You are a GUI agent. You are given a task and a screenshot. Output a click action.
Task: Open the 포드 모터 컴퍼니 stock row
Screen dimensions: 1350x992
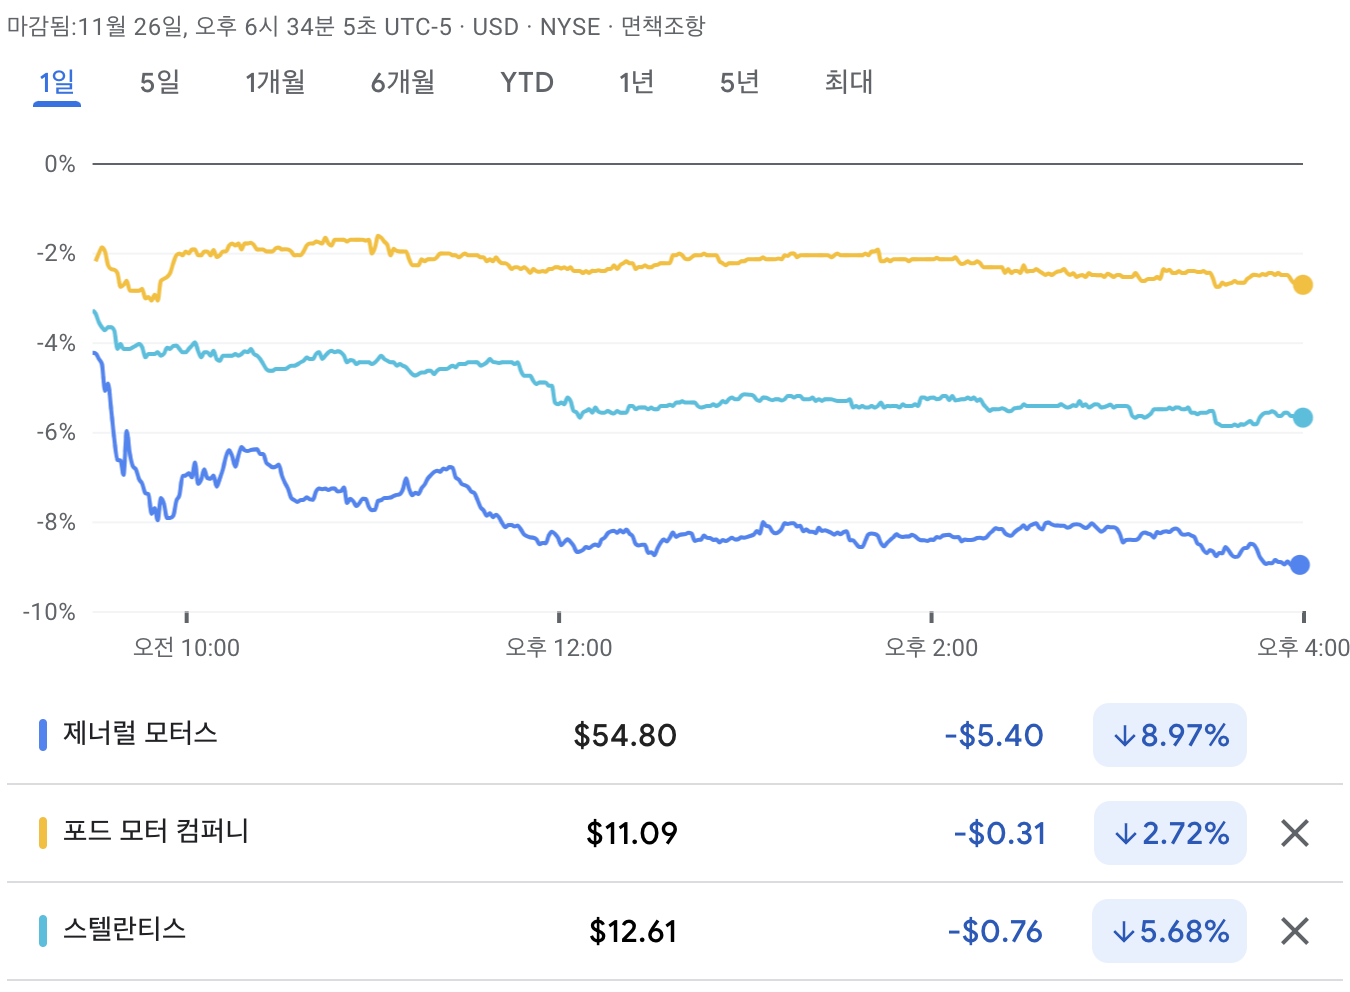tap(675, 833)
